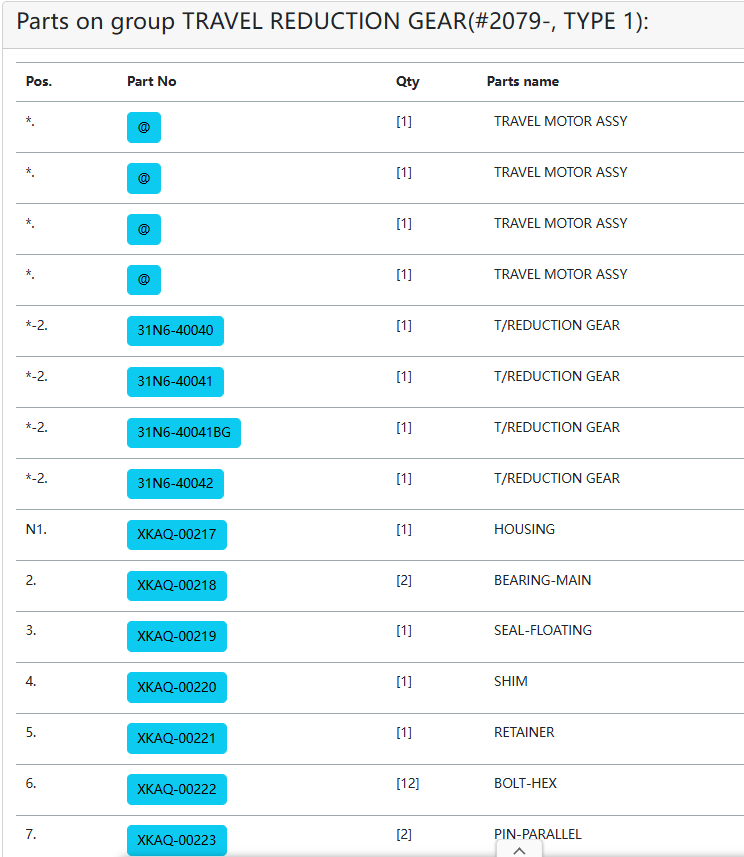Screen dimensions: 744x857
Task: Click the XKAQ-00221 retainer part button
Action: pos(177,738)
